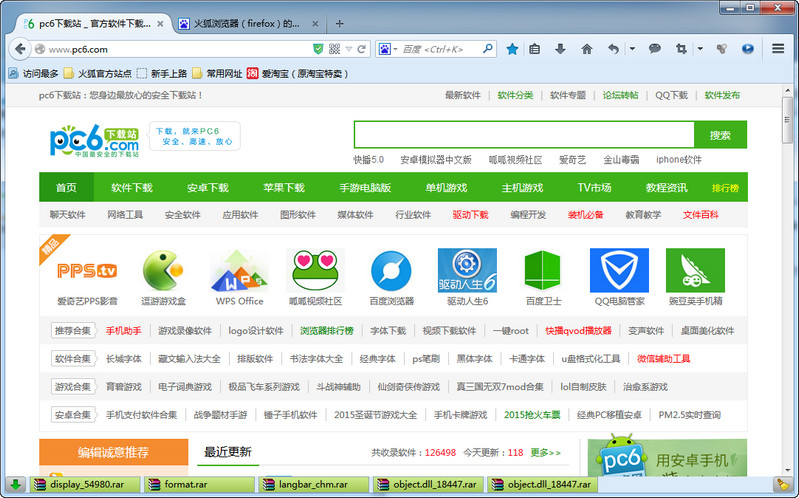Open the Firefox hamburger menu
799x498 pixels.
[778, 48]
